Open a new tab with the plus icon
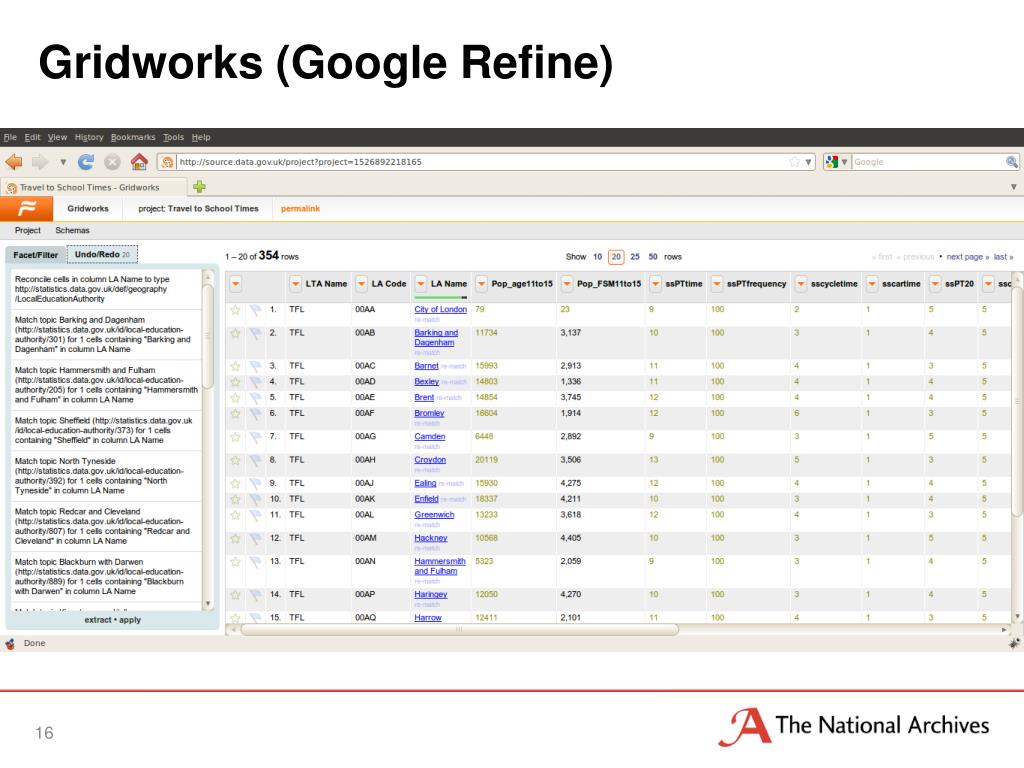 199,187
